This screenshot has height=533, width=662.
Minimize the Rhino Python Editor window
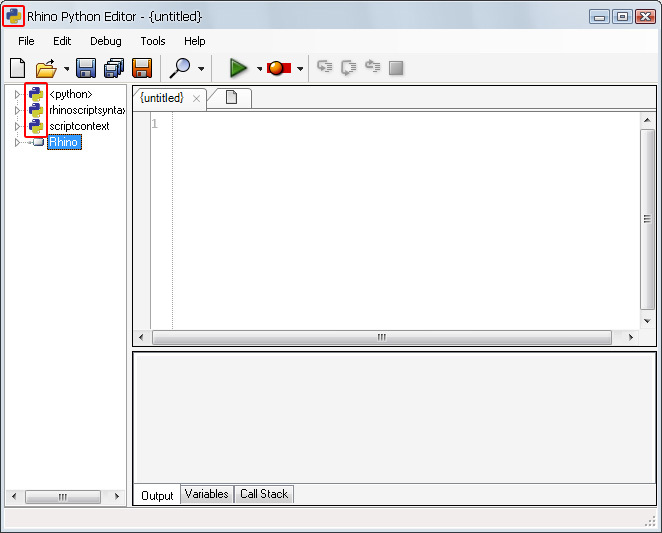[599, 16]
